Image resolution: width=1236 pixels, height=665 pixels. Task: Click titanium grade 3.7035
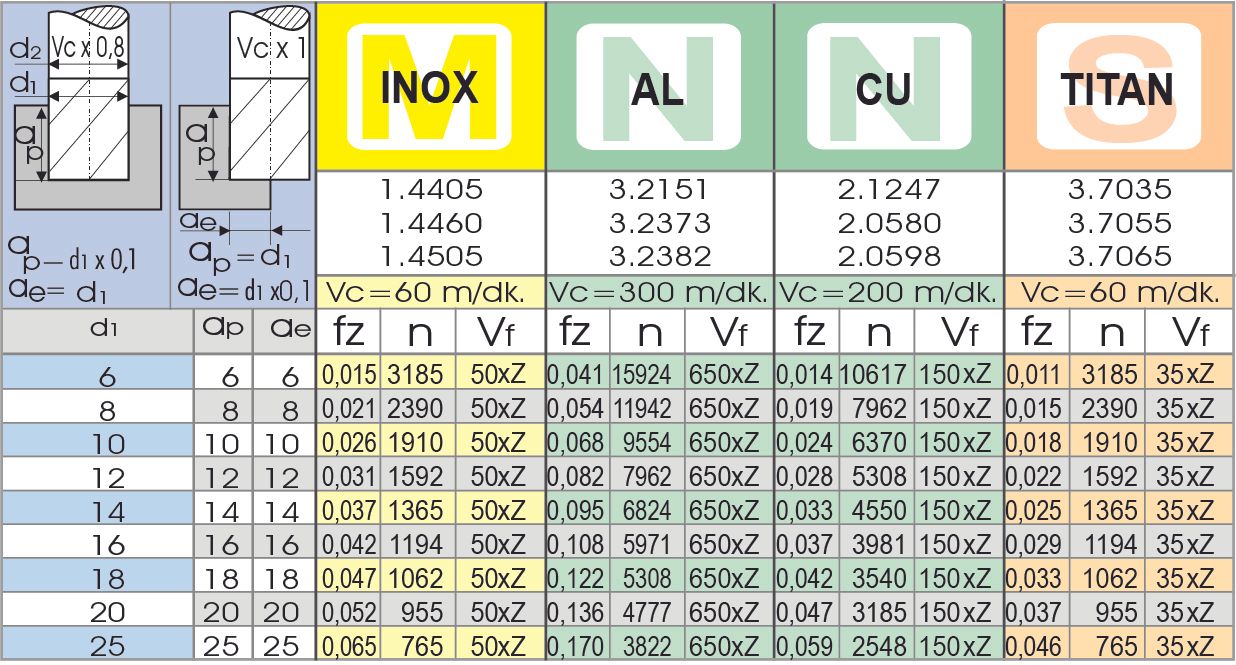pyautogui.click(x=1119, y=189)
